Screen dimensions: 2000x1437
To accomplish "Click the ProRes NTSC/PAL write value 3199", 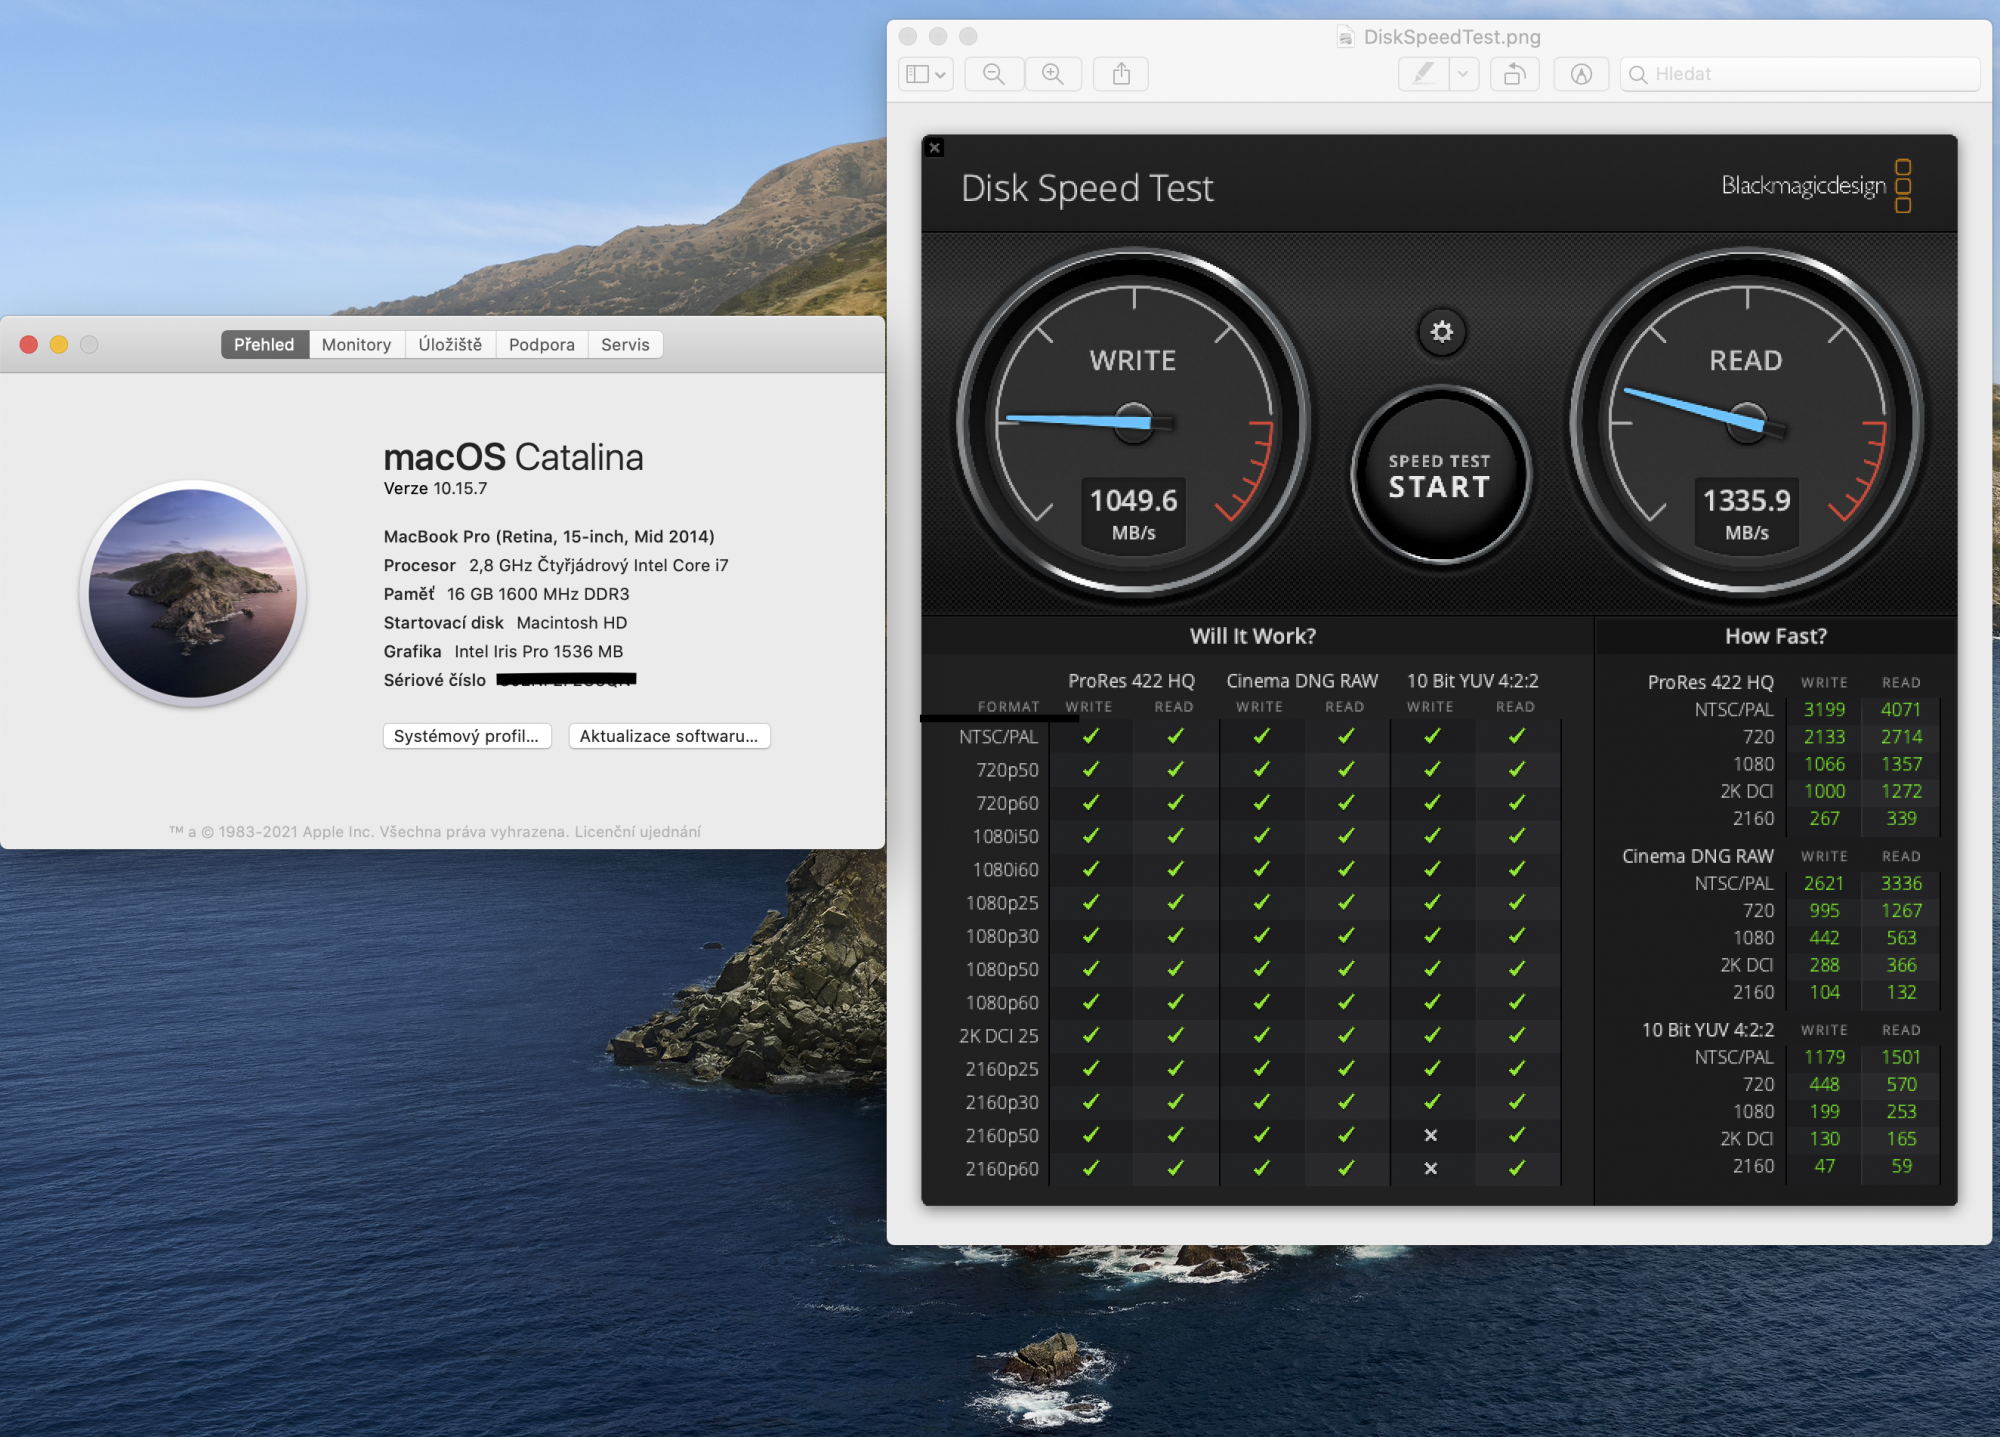I will (x=1824, y=709).
